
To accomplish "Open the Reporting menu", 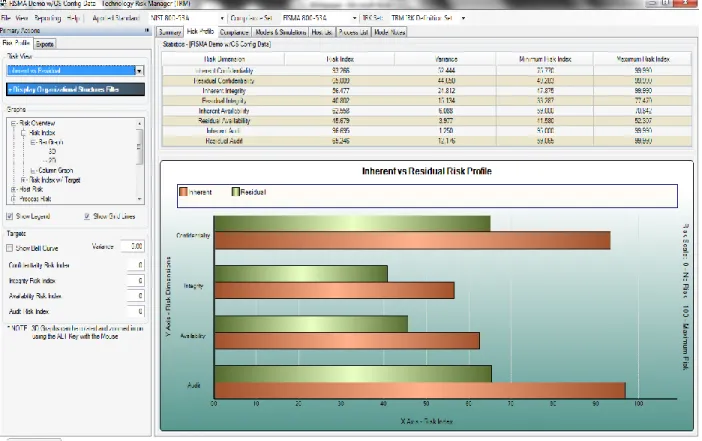I will click(x=47, y=18).
